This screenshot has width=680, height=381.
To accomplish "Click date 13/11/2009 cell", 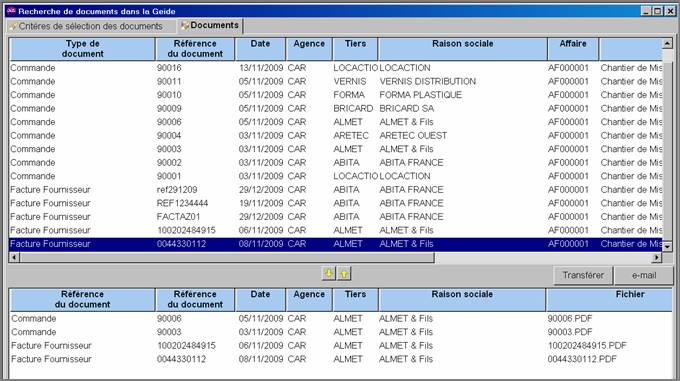I will click(x=261, y=68).
